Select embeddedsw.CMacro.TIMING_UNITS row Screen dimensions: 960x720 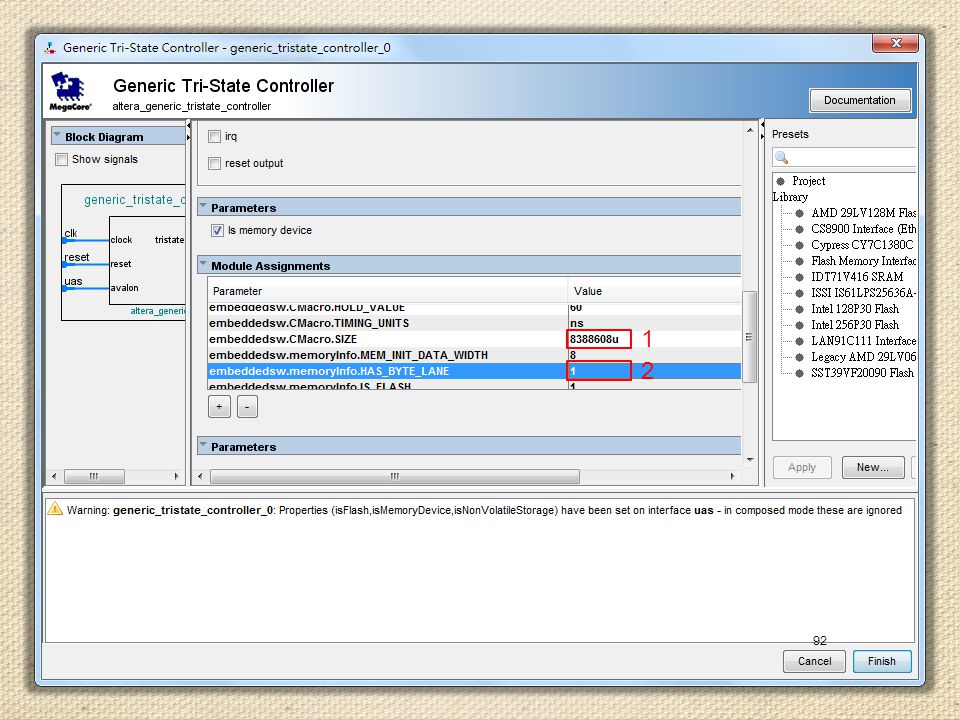[474, 323]
